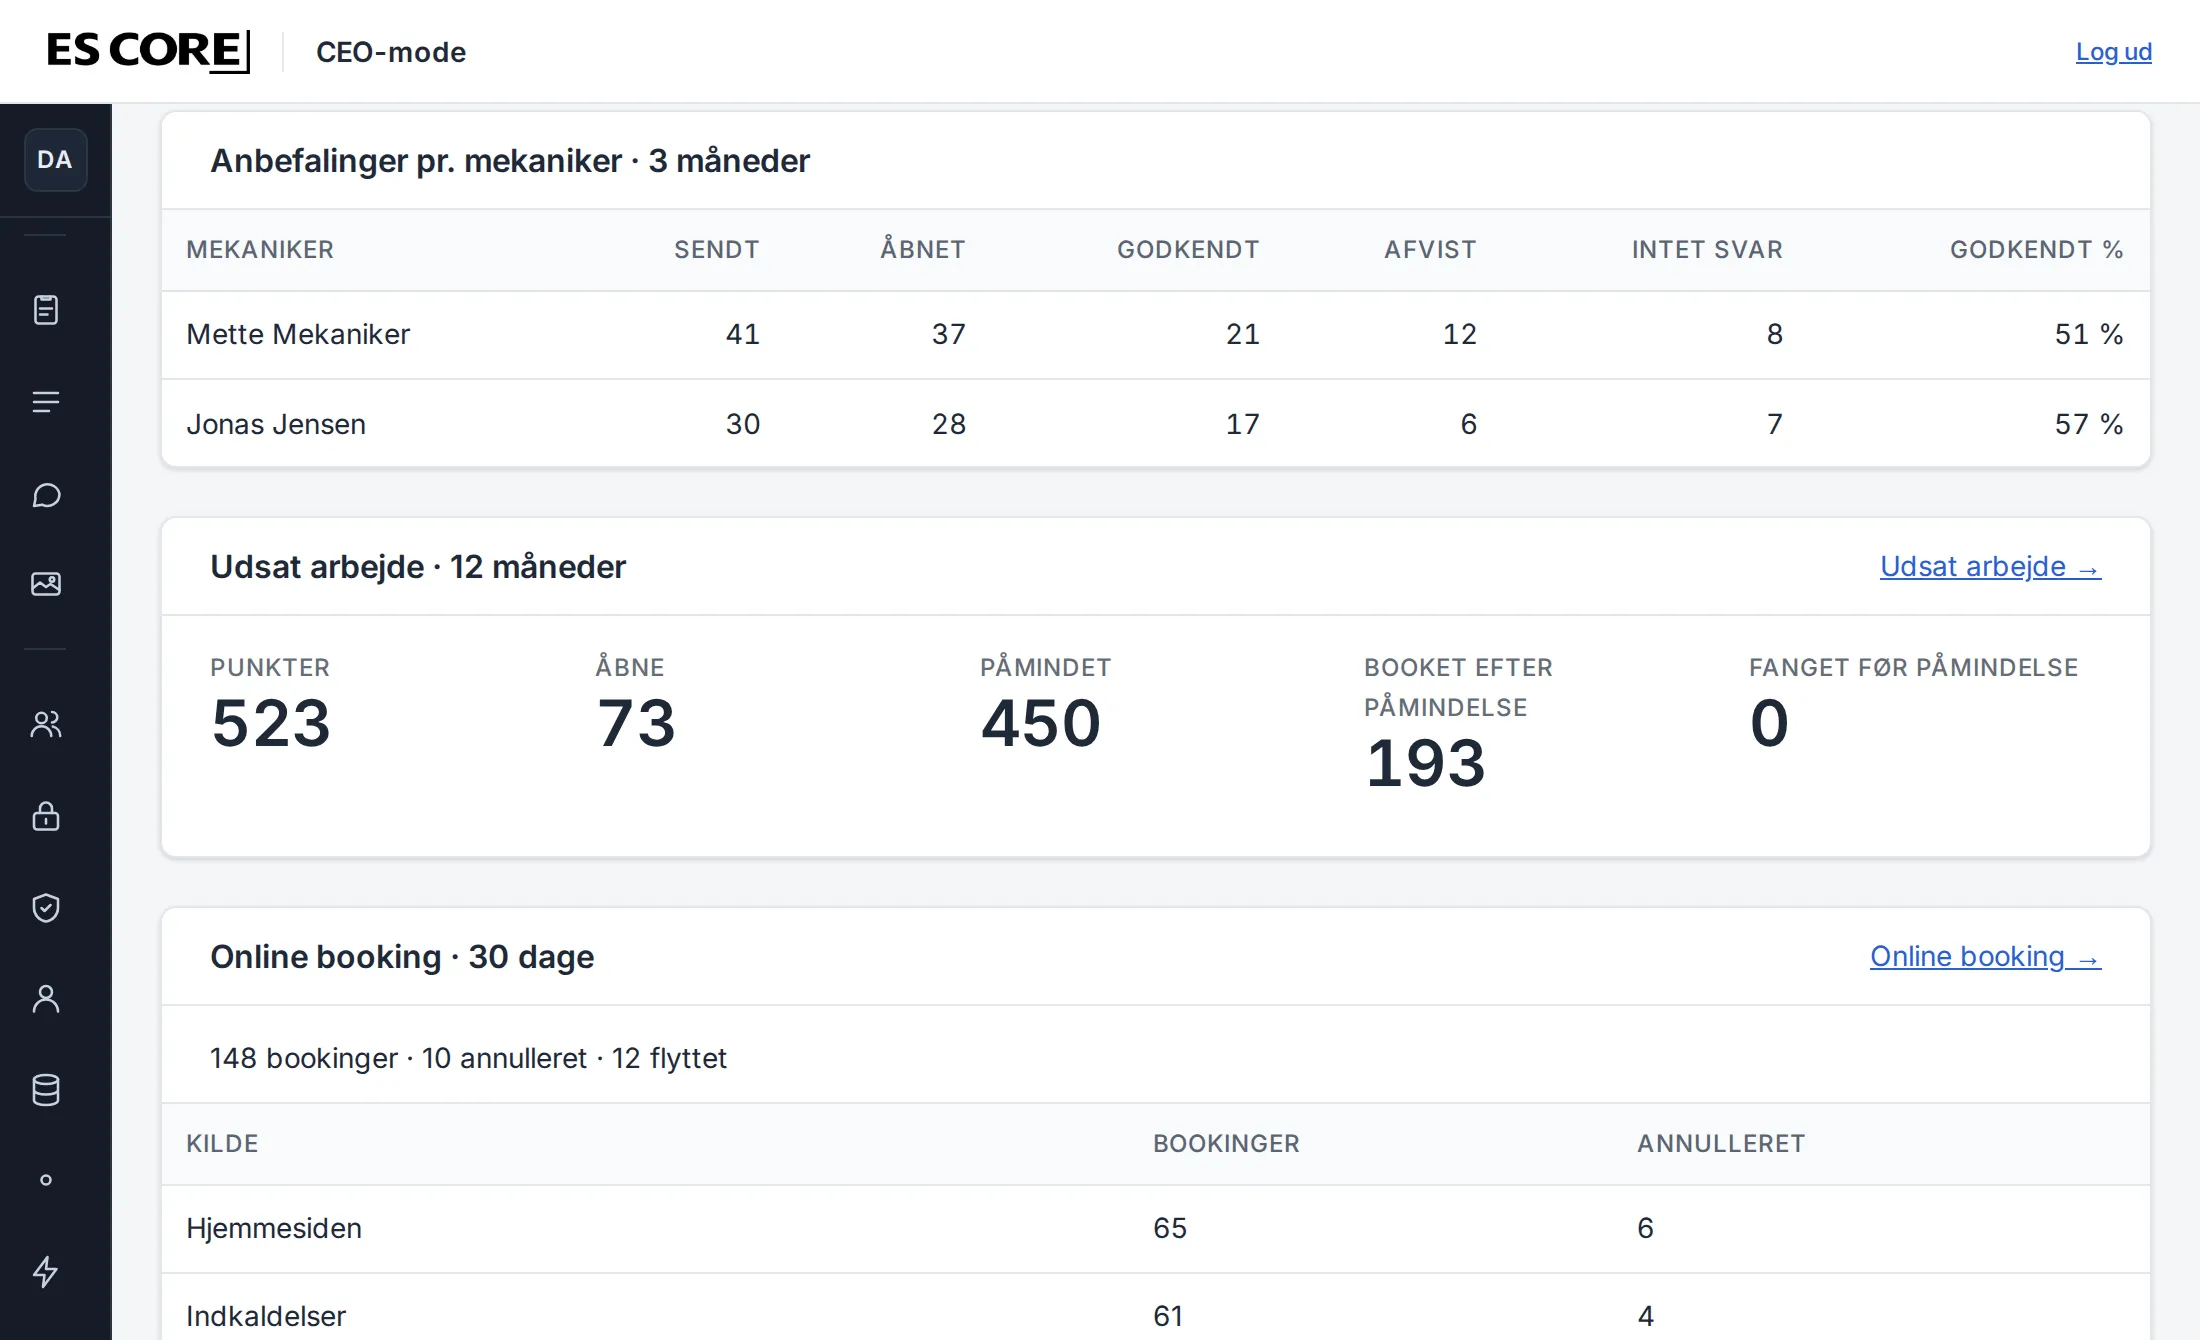Click the ANNULLERET column header
Image resolution: width=2200 pixels, height=1340 pixels.
coord(1721,1144)
